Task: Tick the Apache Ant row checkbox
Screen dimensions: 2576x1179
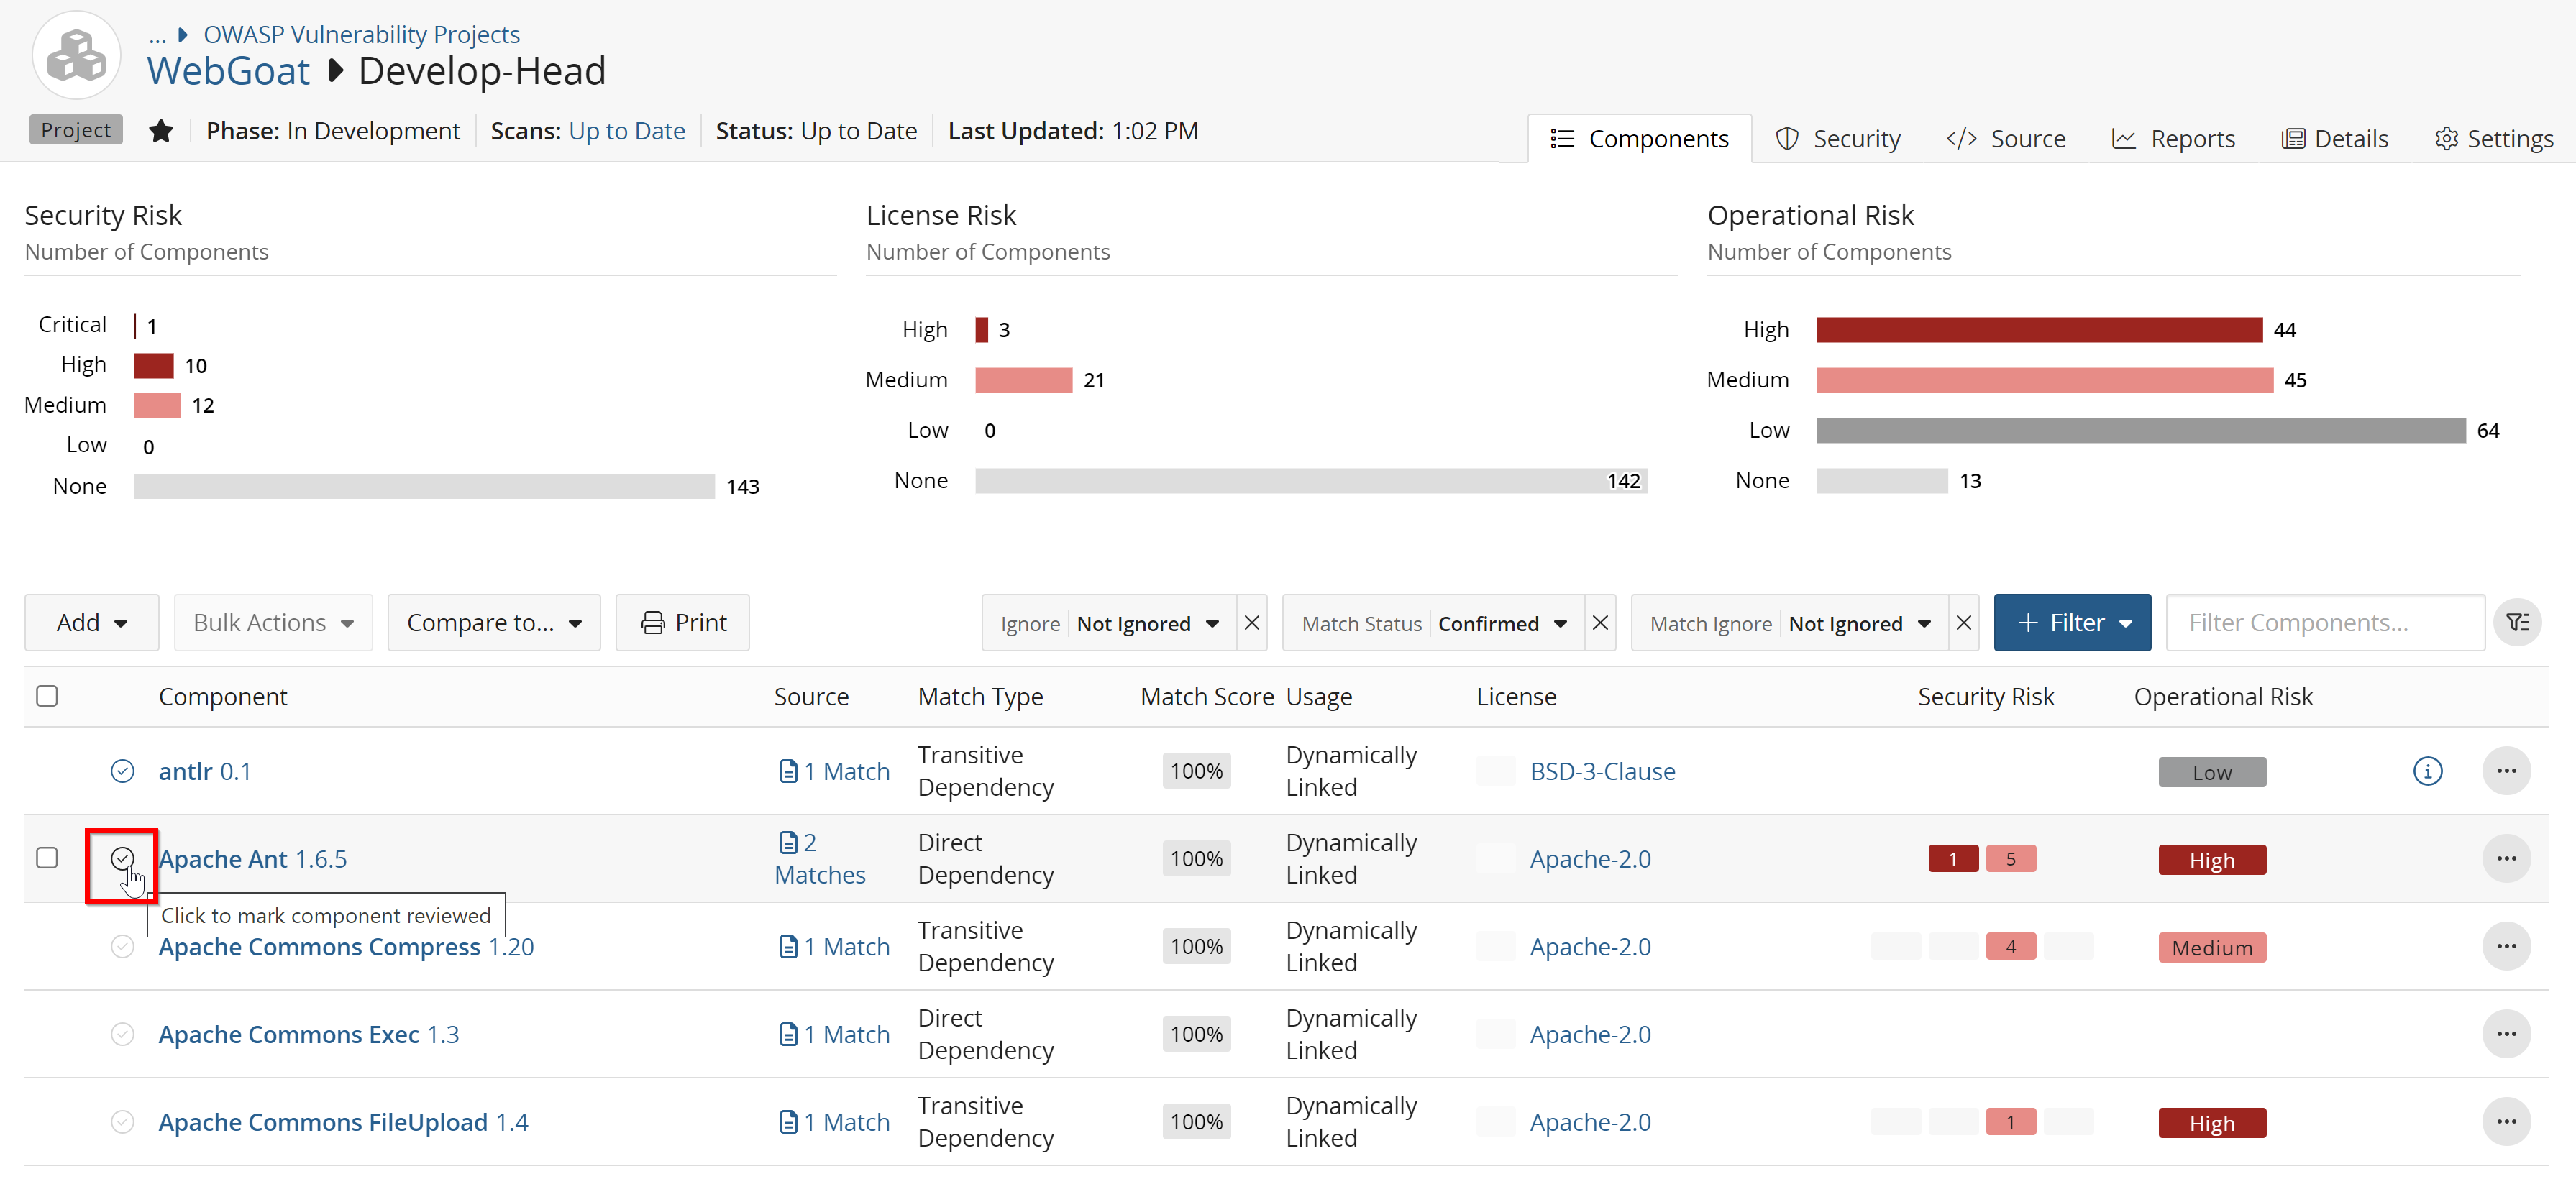Action: point(47,859)
